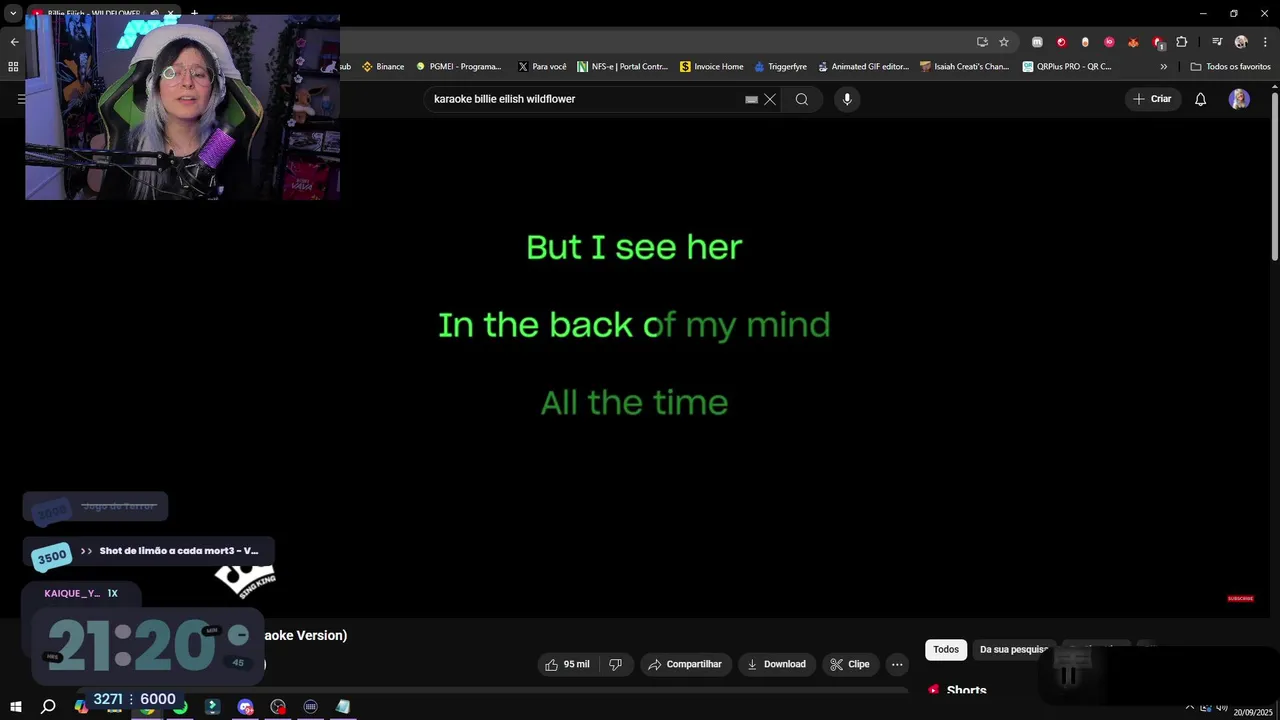Open the volume tray icon
Viewport: 1280px width, 720px height.
[x=1222, y=707]
